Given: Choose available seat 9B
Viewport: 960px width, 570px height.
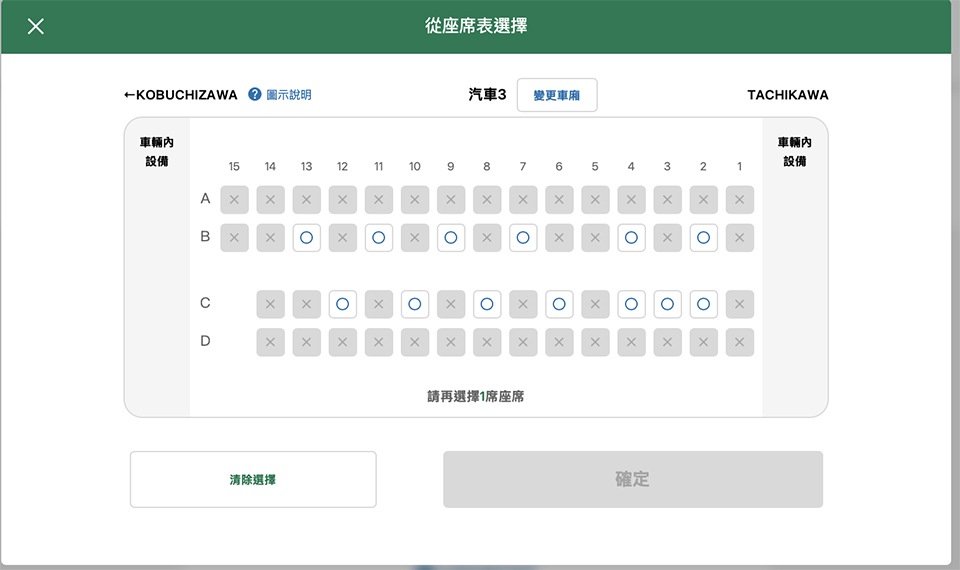Looking at the screenshot, I should point(451,238).
